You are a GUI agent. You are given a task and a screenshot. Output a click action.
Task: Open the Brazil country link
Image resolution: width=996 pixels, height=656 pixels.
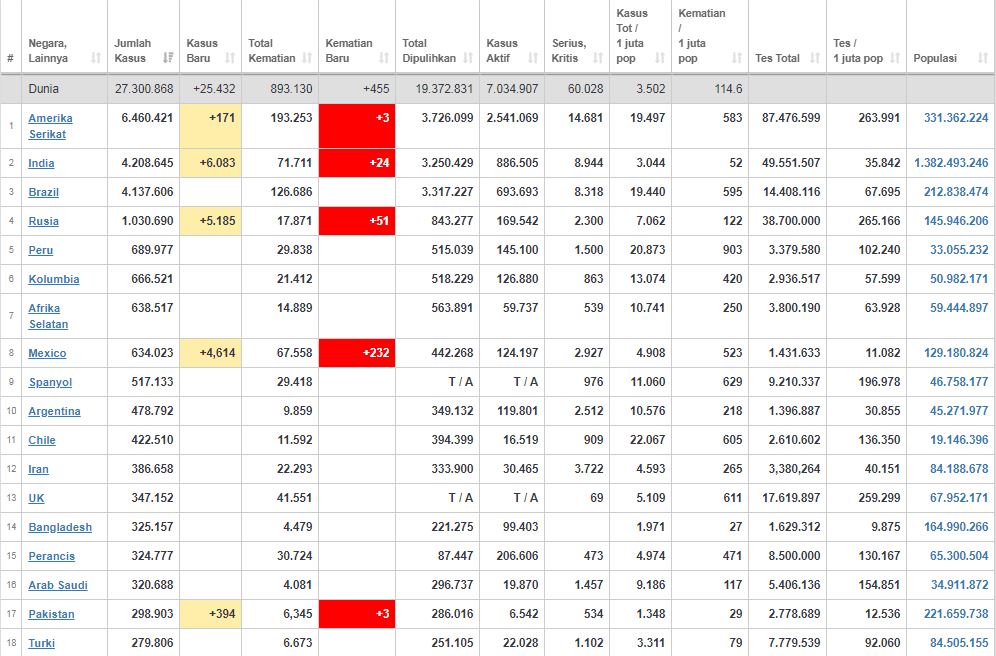(x=43, y=192)
